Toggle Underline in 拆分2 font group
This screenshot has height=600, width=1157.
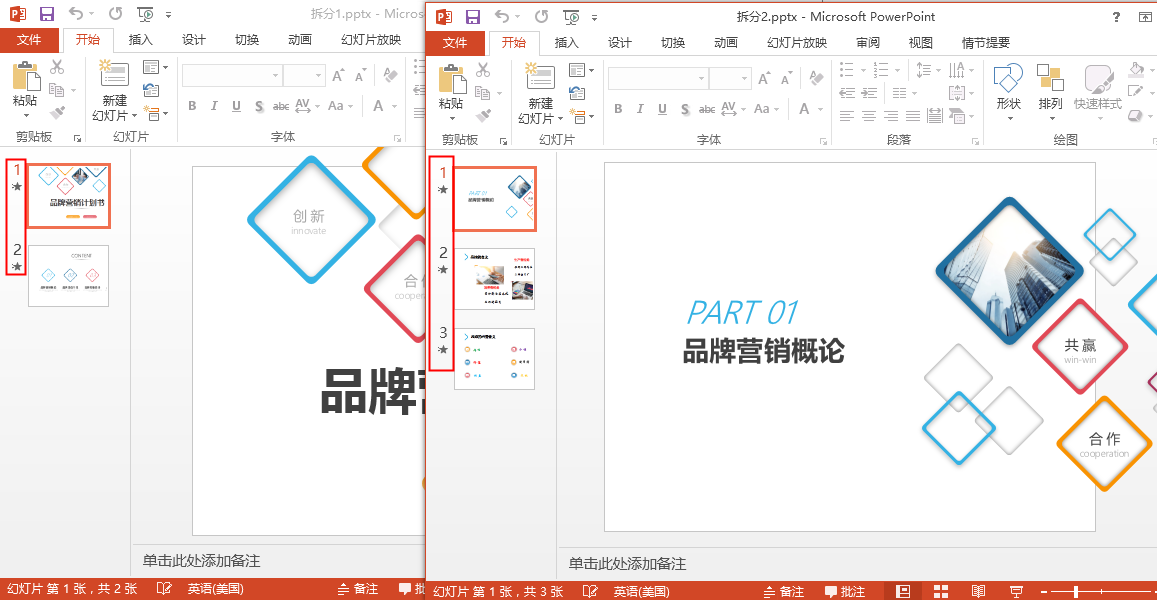coord(663,108)
